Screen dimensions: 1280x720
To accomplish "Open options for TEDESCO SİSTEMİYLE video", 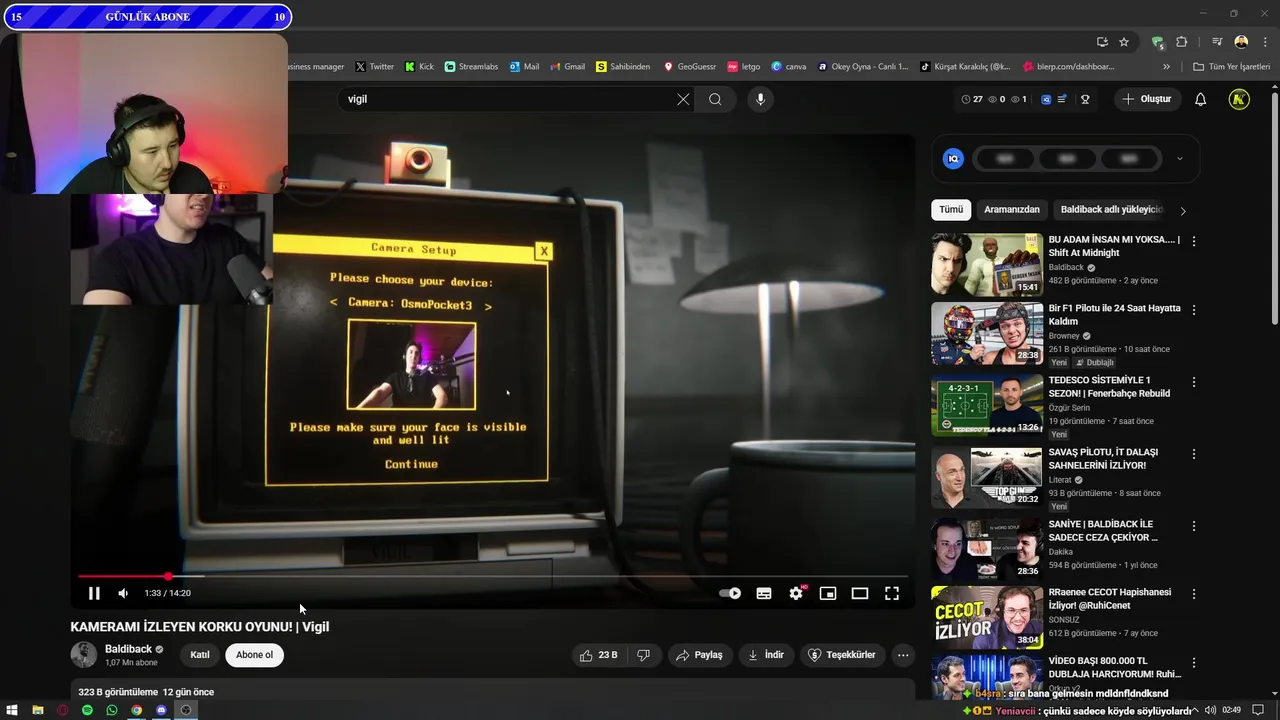I will point(1193,382).
